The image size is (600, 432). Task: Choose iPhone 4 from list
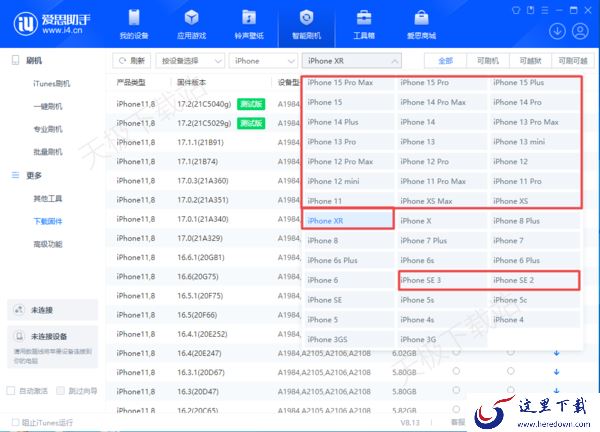pyautogui.click(x=535, y=320)
